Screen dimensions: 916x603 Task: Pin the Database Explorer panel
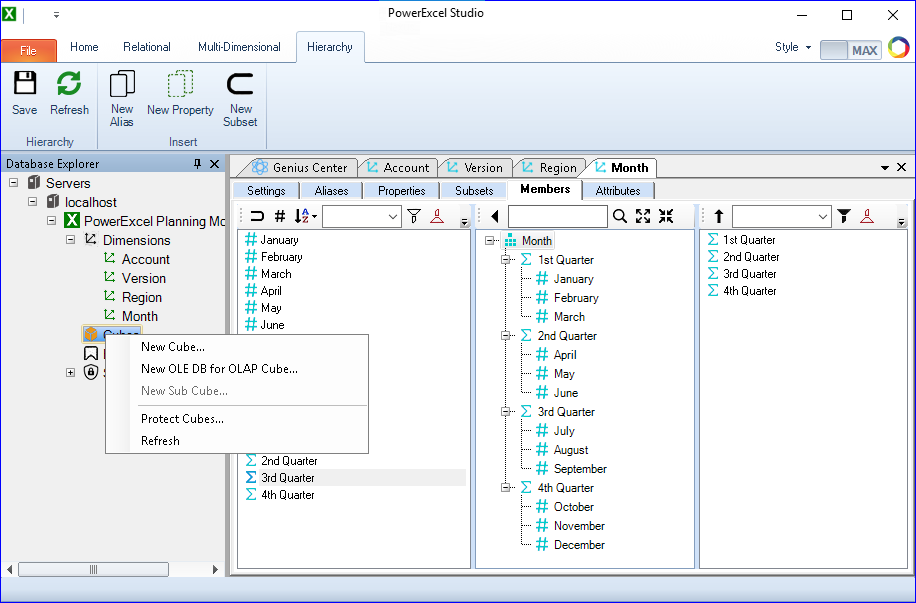click(197, 164)
